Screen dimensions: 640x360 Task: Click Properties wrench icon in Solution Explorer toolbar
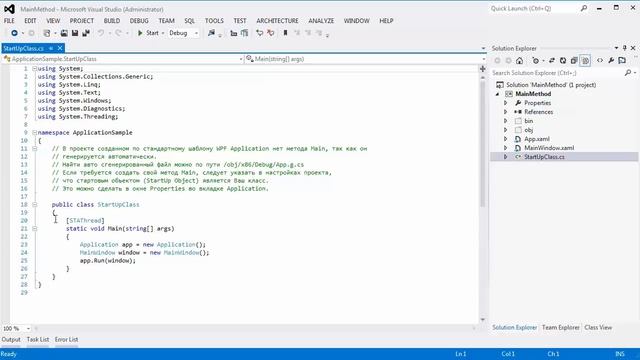tap(611, 61)
